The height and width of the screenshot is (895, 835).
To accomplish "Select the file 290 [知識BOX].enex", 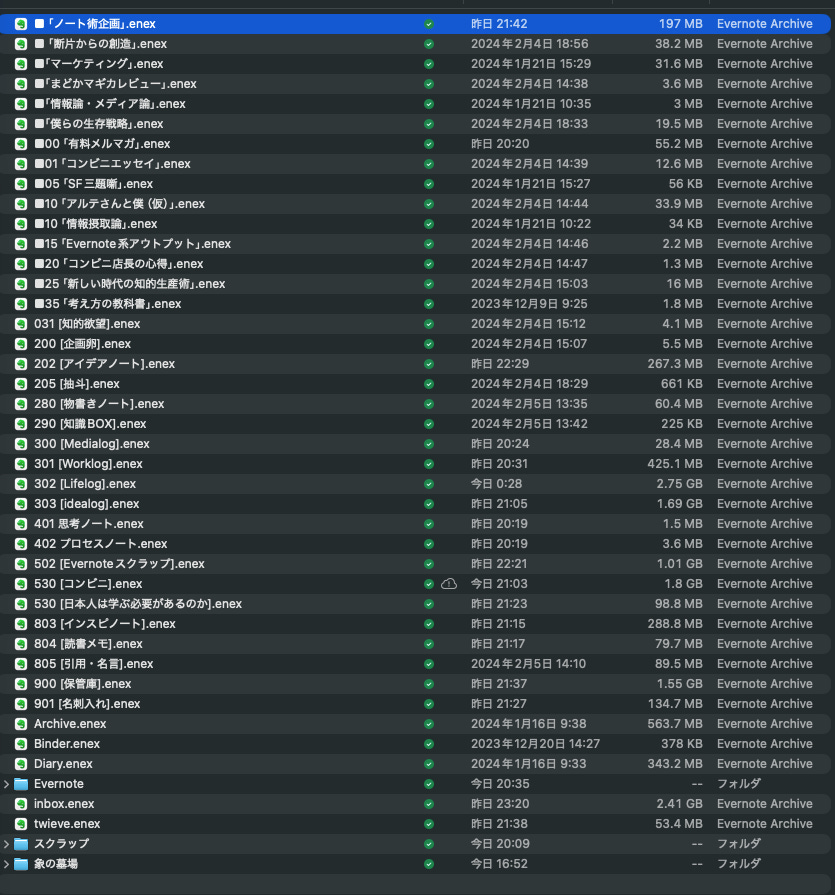I will [90, 424].
